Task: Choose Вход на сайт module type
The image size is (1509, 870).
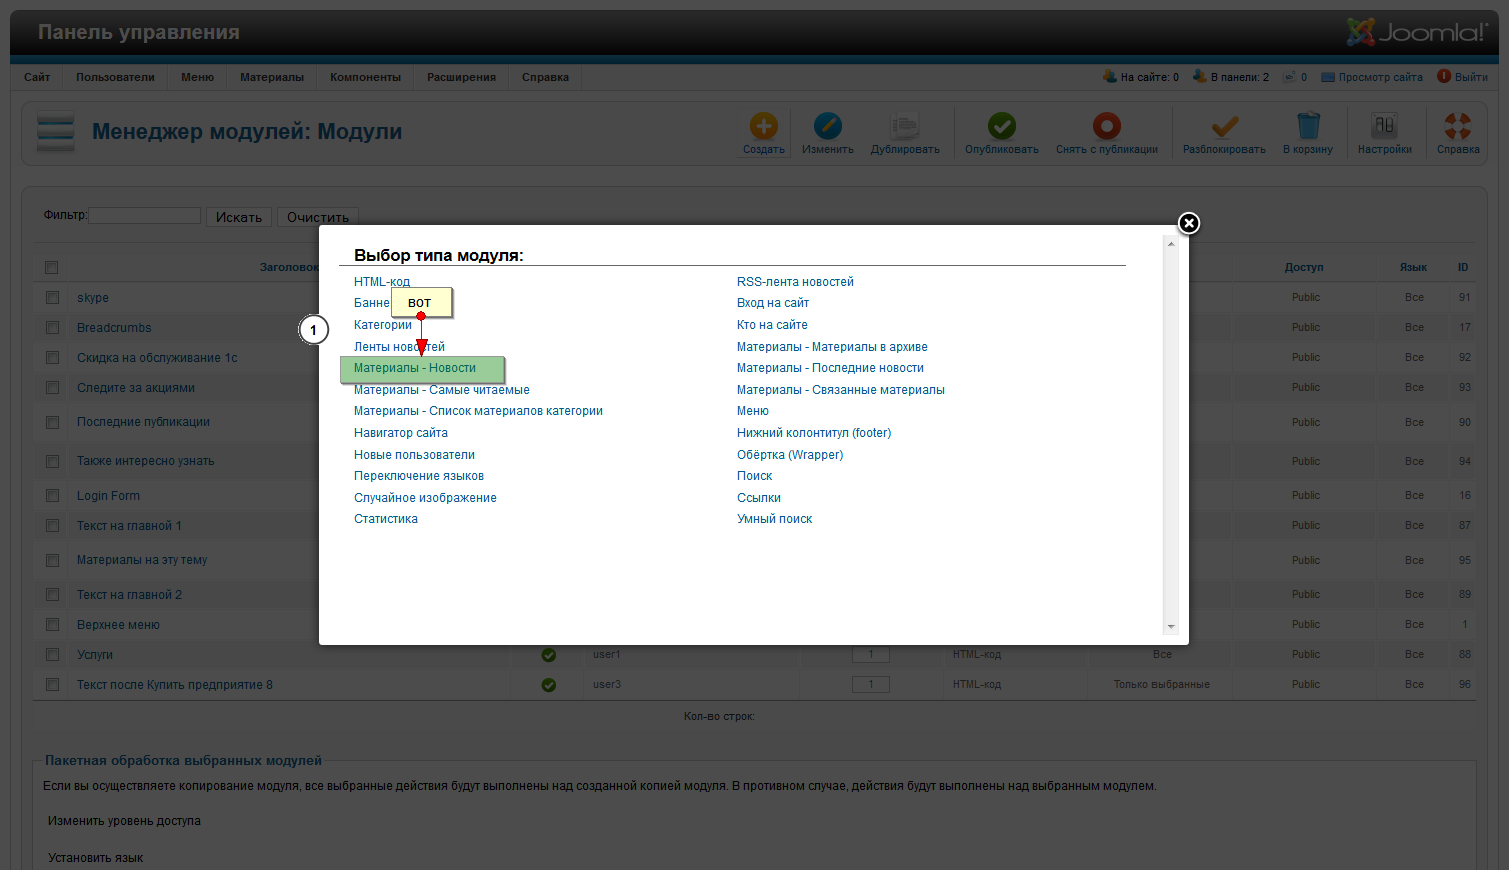Action: 773,303
